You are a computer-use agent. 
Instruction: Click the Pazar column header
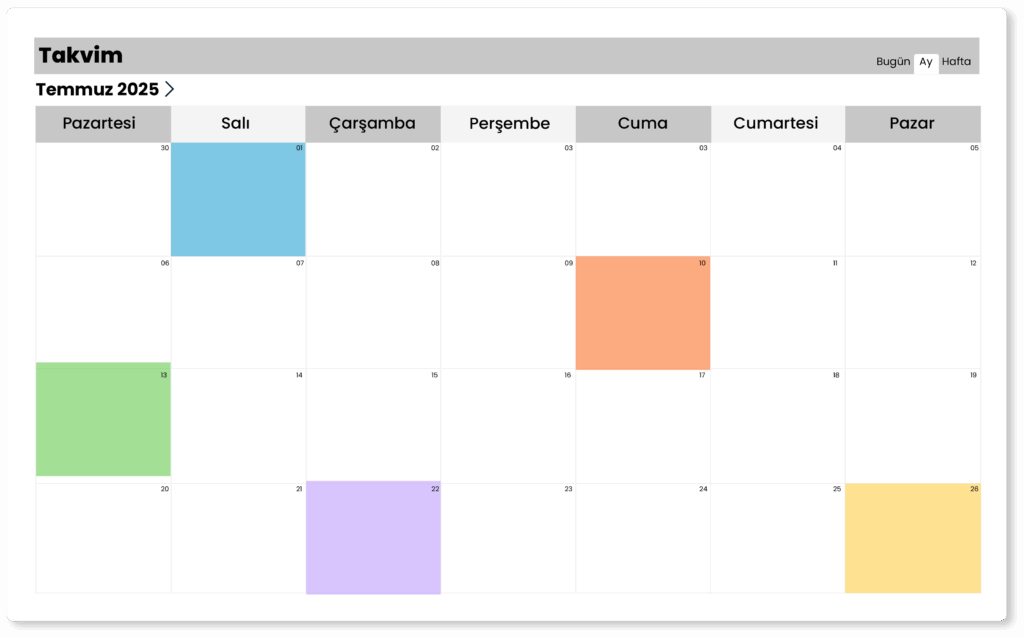(x=912, y=124)
